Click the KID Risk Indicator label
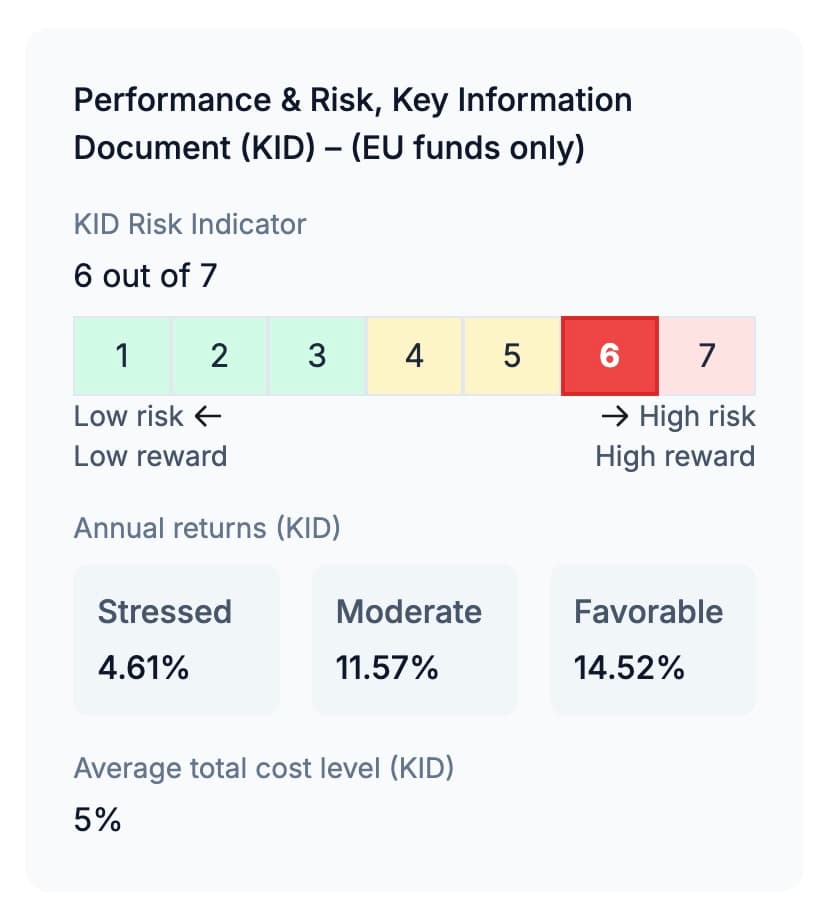832x912 pixels. 189,224
